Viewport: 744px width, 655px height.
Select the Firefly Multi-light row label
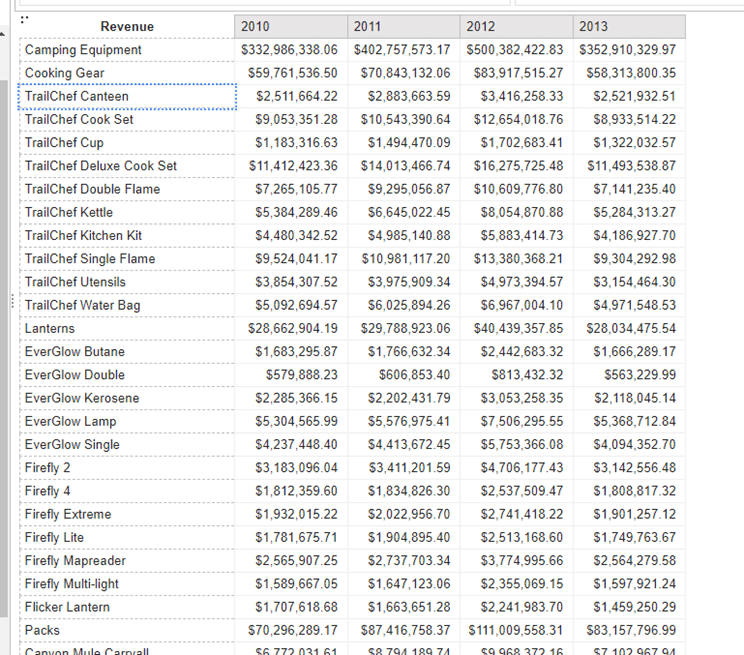[x=127, y=584]
